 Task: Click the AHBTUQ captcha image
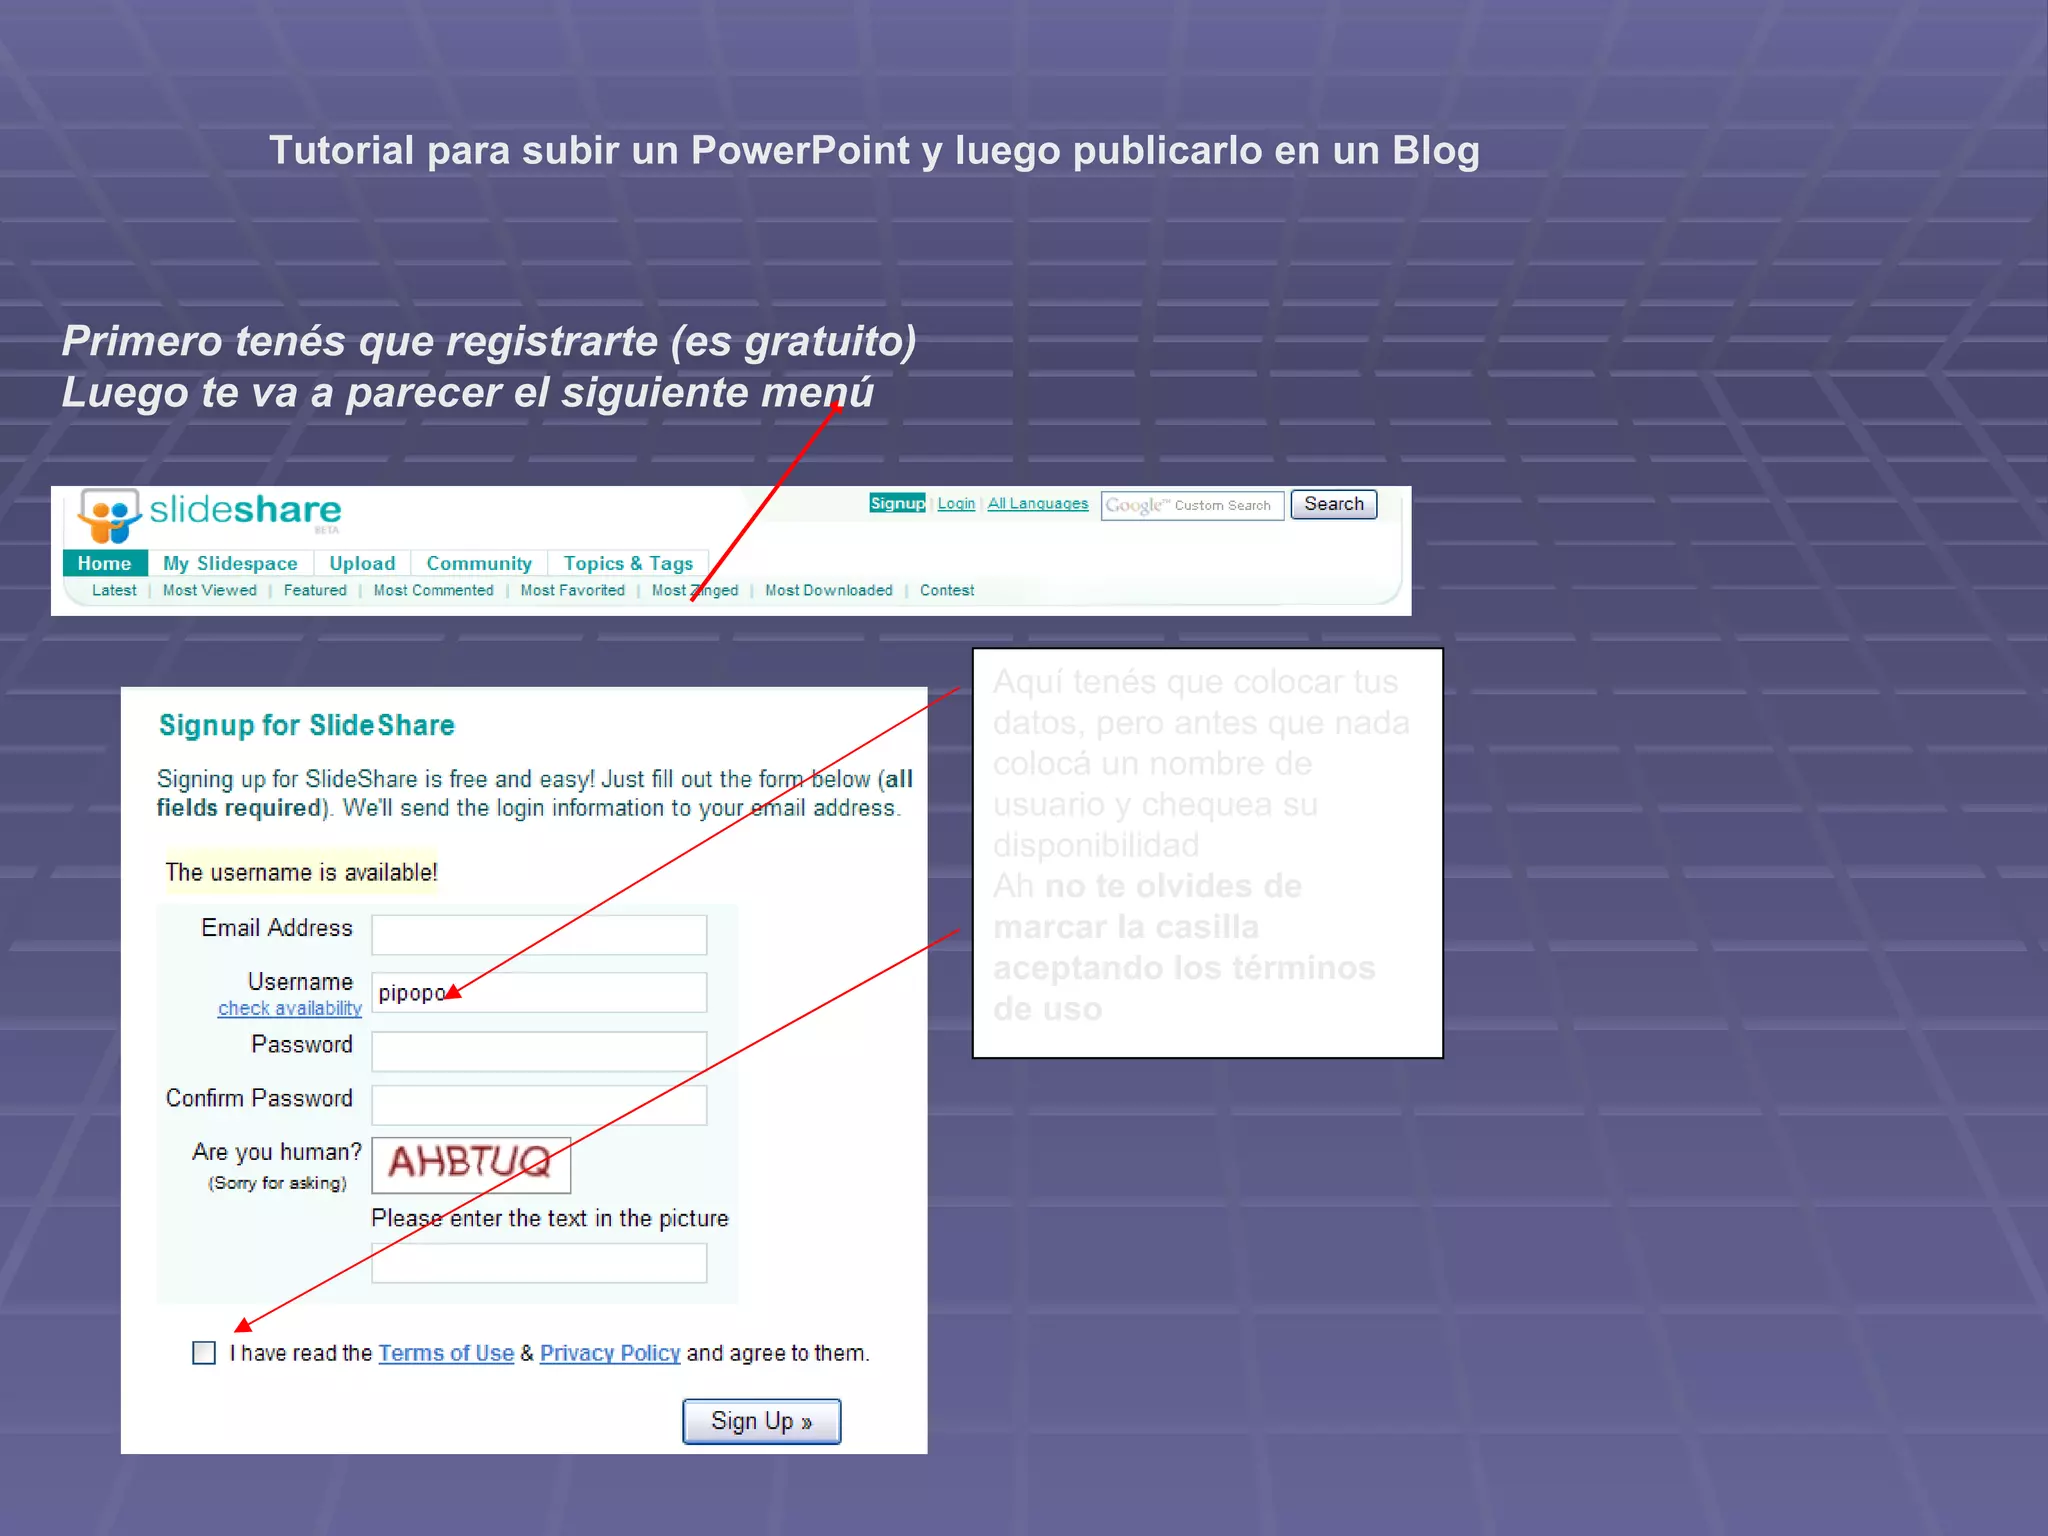point(471,1165)
